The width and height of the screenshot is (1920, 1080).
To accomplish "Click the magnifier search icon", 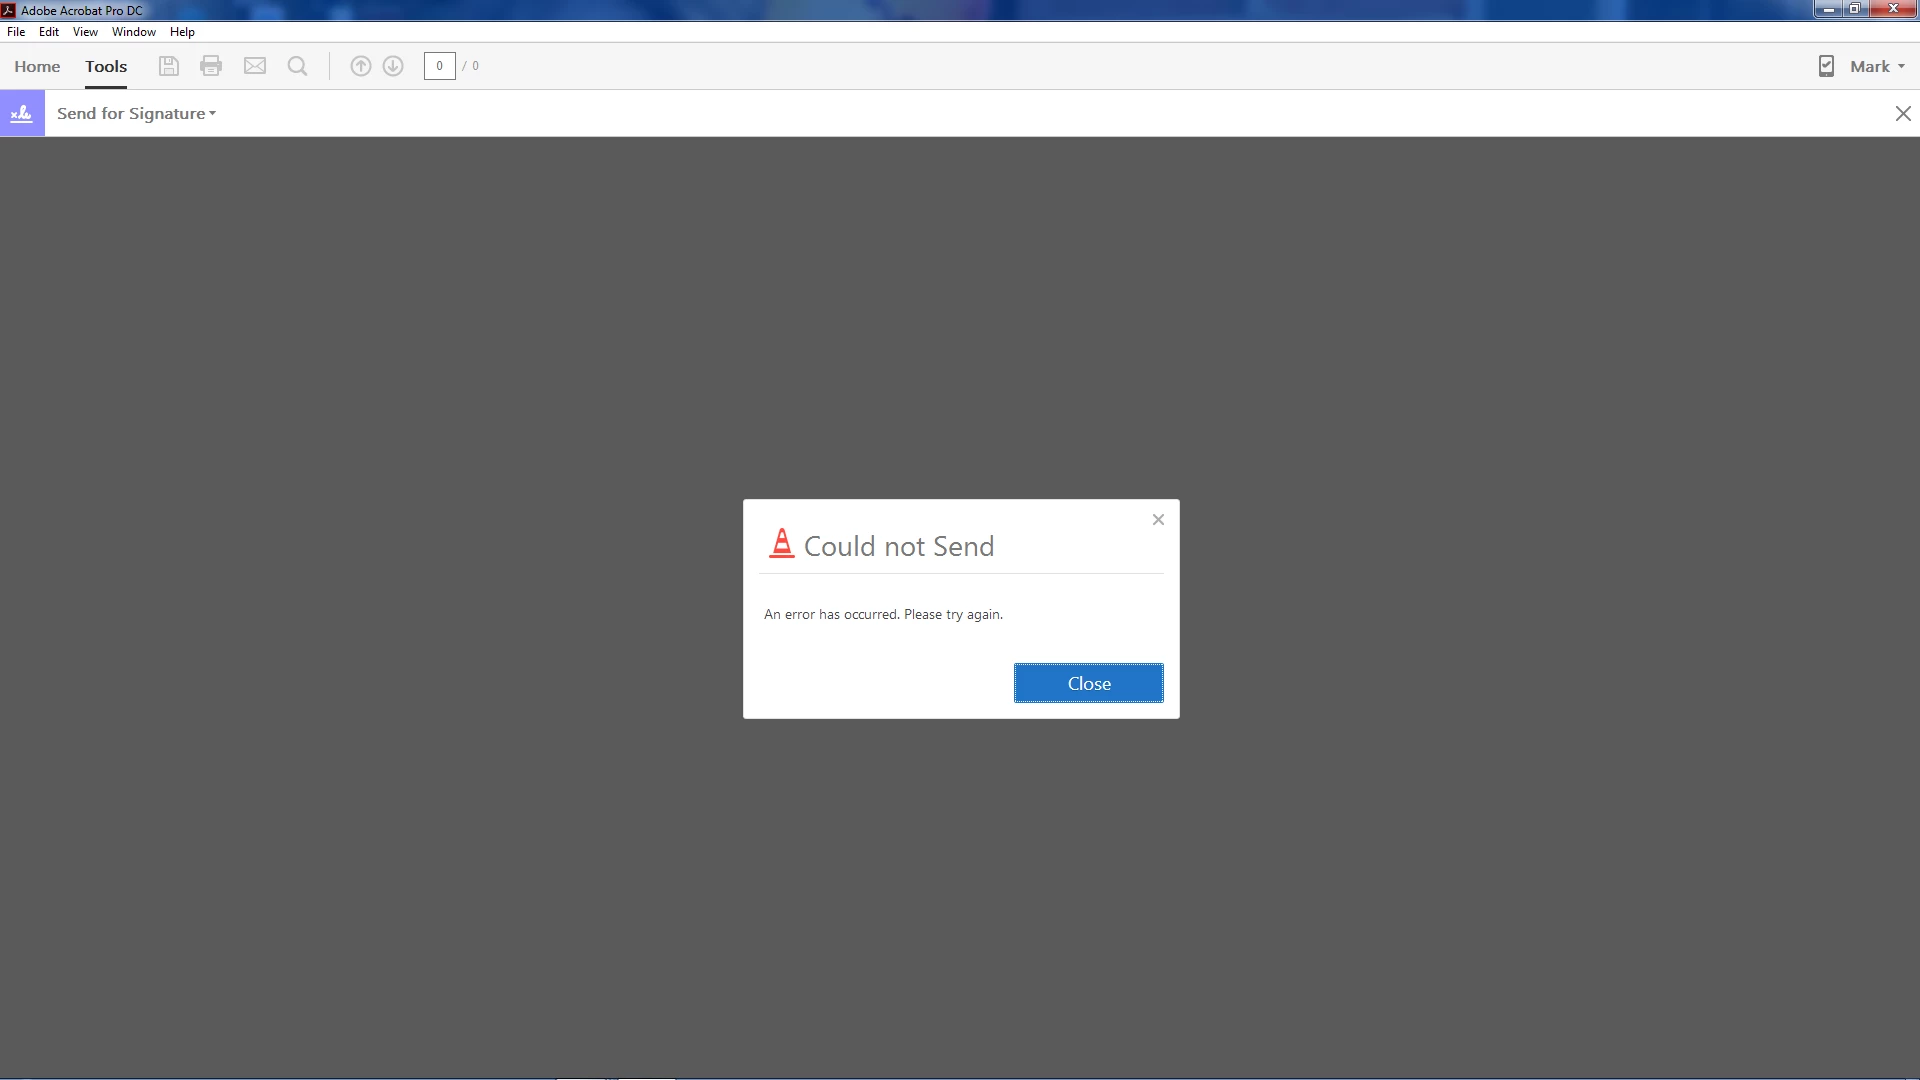I will point(297,66).
